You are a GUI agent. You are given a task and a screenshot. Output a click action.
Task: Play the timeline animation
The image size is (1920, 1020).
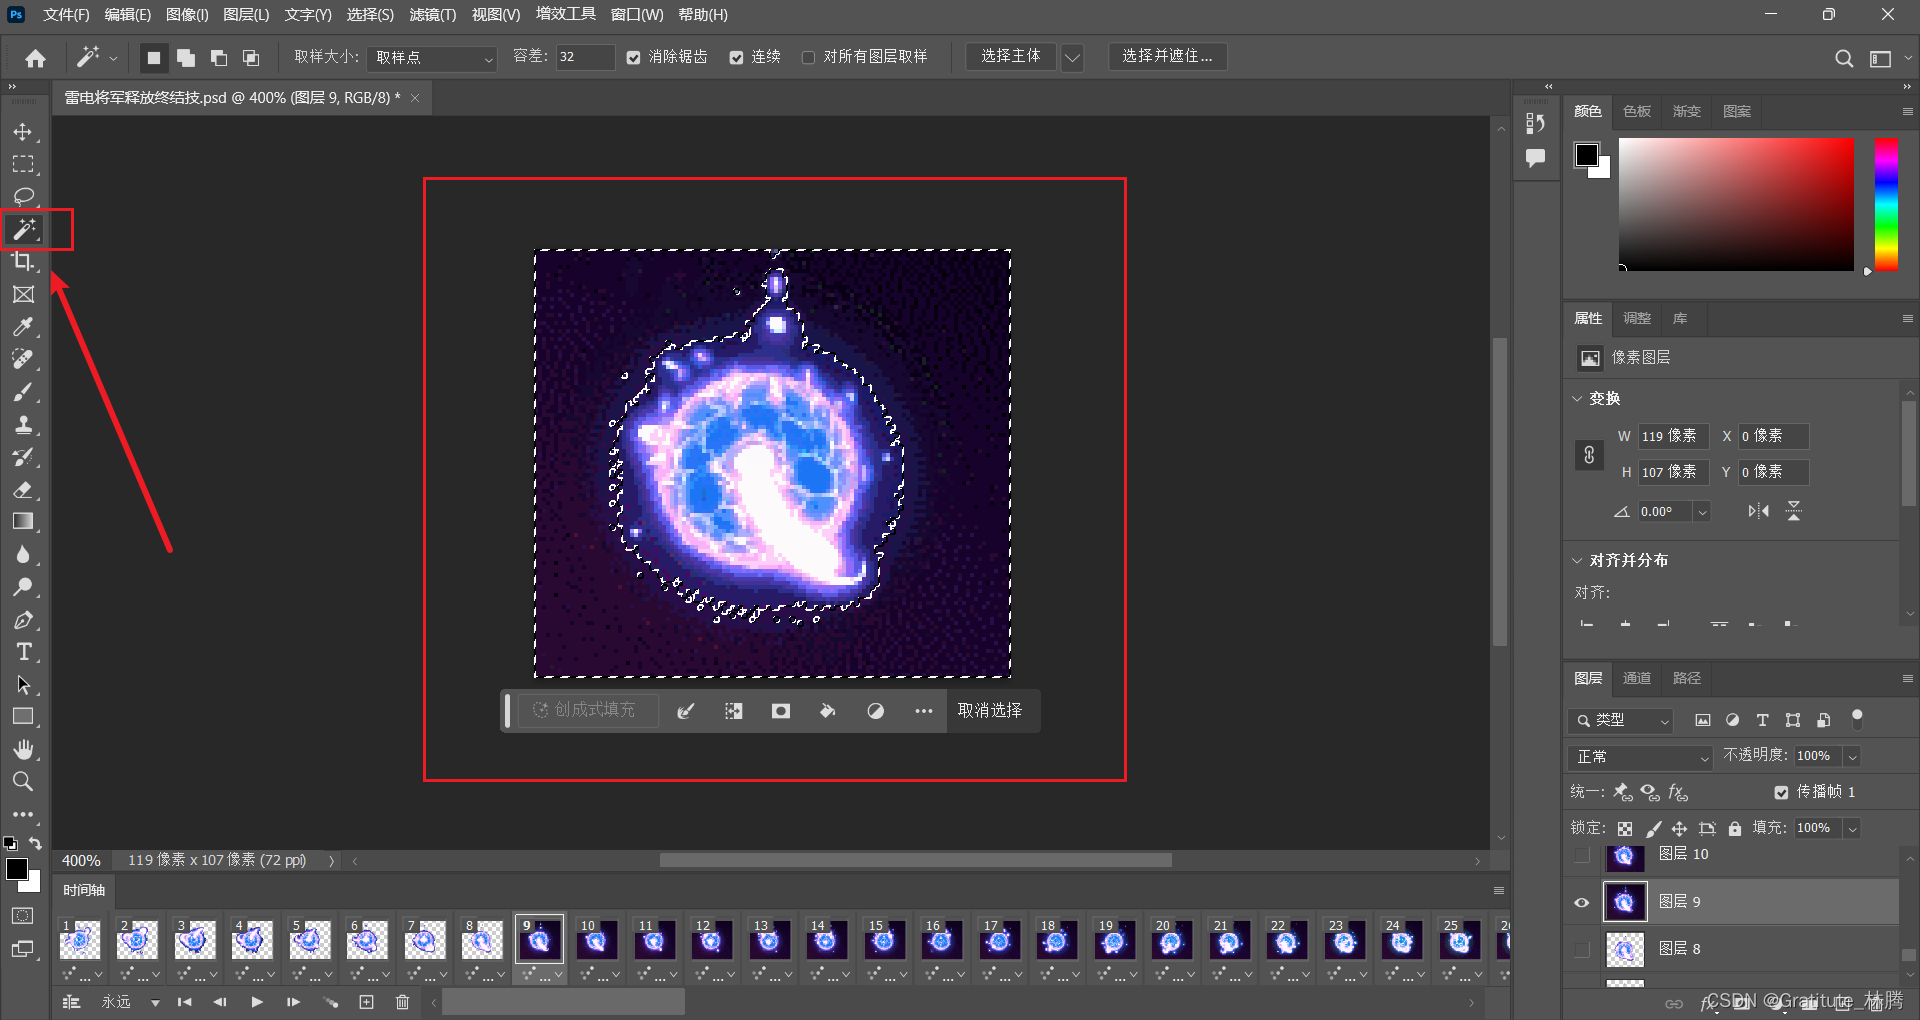pyautogui.click(x=257, y=1002)
